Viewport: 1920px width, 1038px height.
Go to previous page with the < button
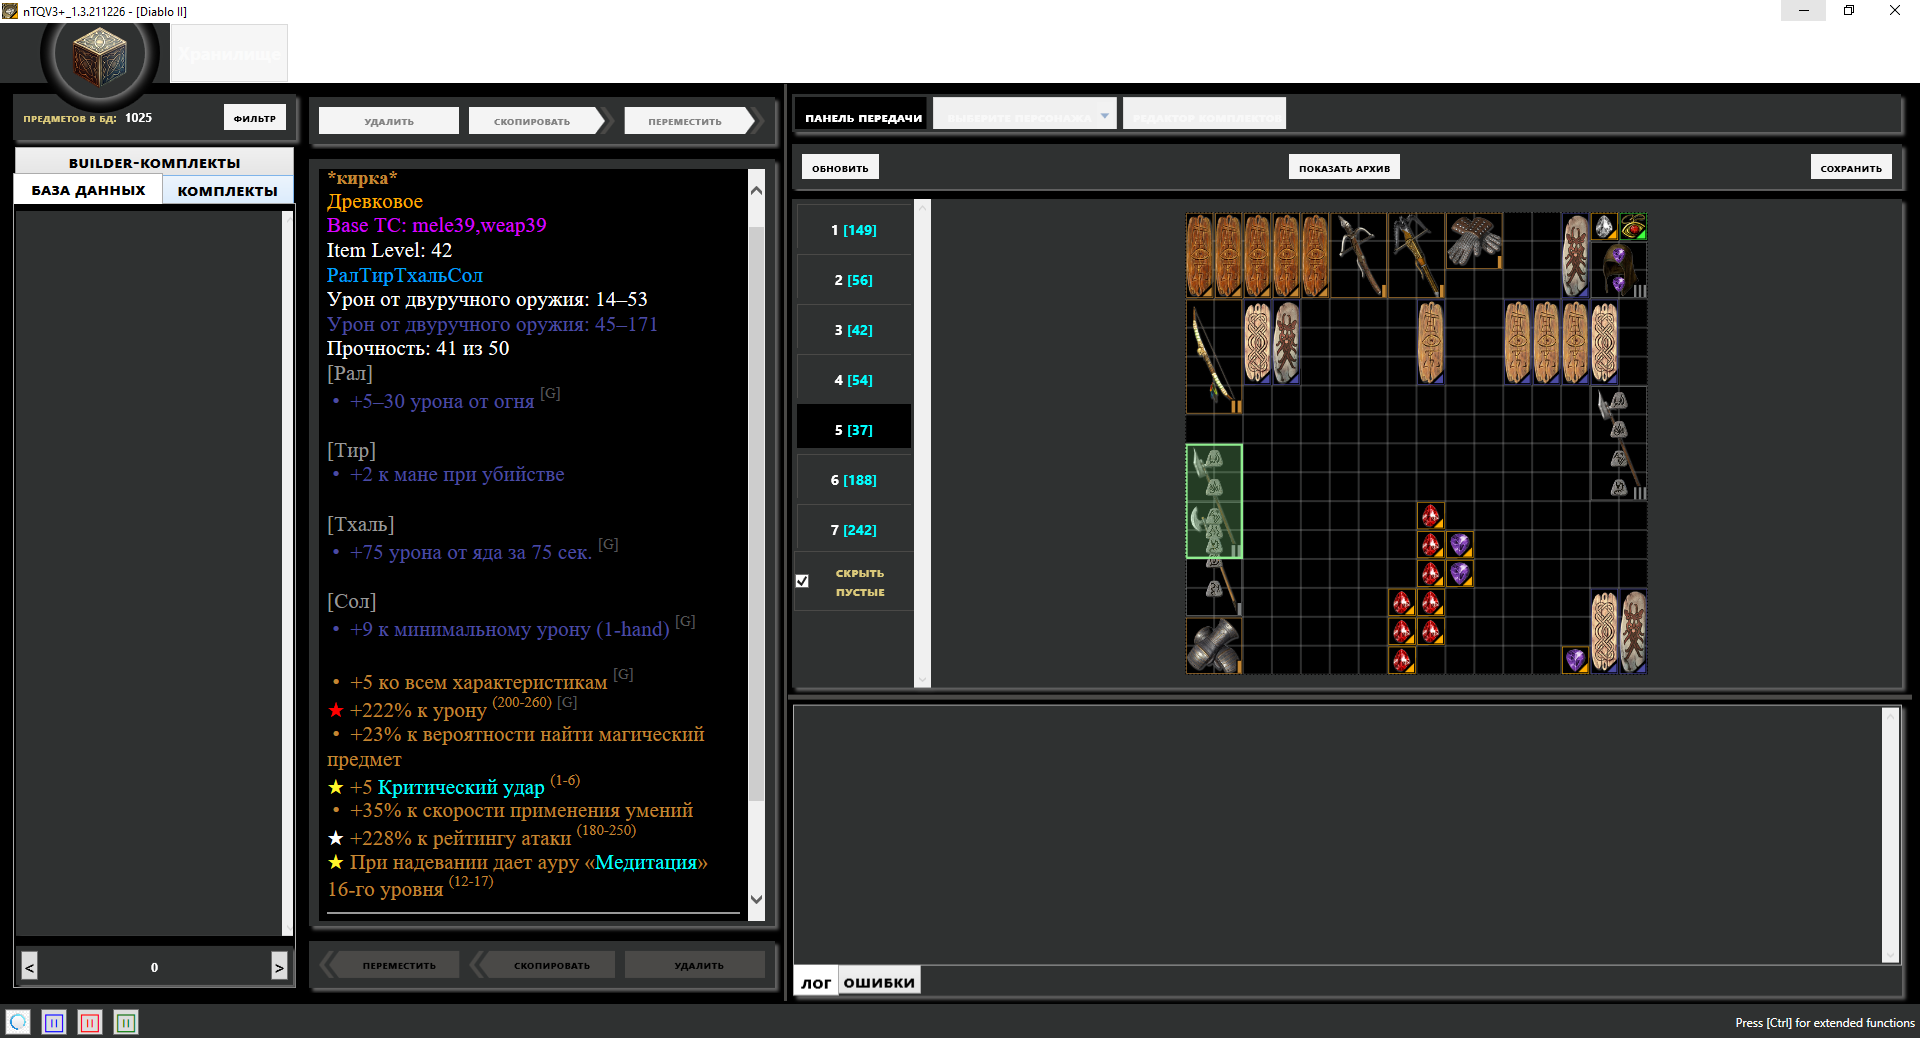[x=29, y=966]
